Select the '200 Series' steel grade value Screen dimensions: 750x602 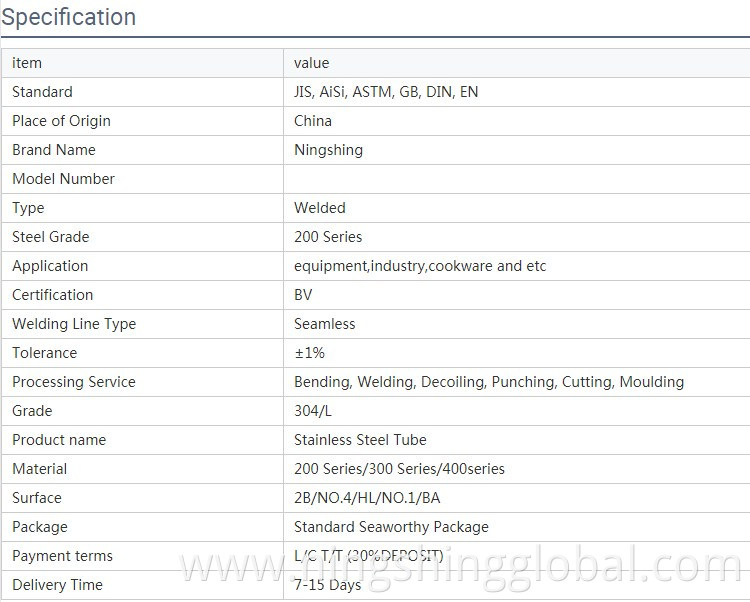(x=328, y=237)
